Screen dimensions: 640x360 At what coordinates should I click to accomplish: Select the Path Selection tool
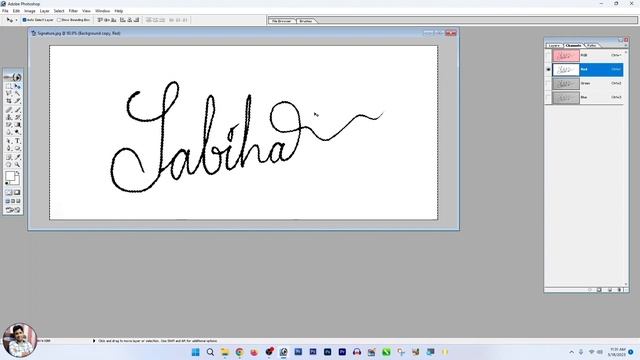point(9,141)
